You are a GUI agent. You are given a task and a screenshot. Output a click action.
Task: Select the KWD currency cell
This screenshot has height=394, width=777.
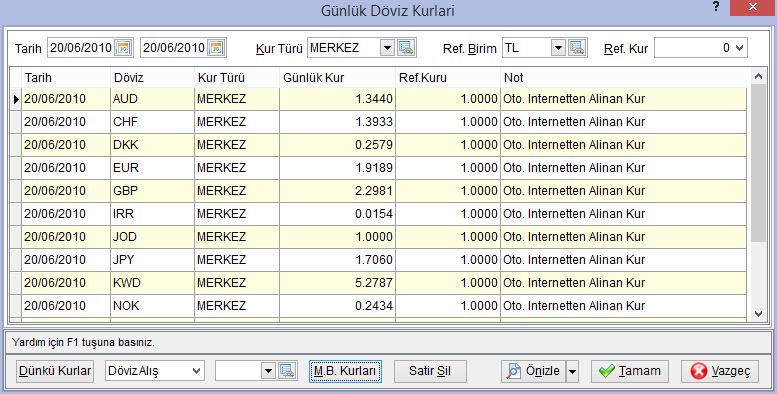coord(153,283)
